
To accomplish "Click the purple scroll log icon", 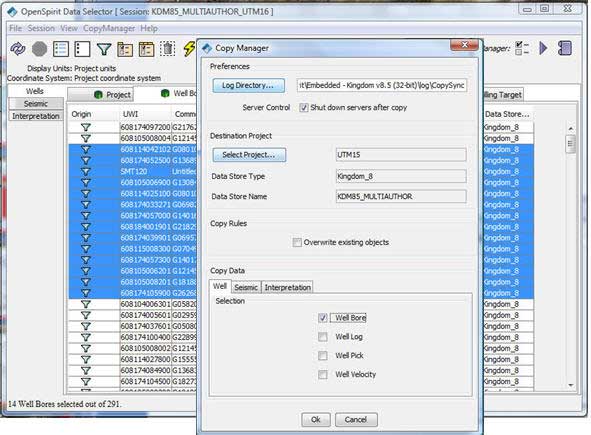I will point(565,48).
